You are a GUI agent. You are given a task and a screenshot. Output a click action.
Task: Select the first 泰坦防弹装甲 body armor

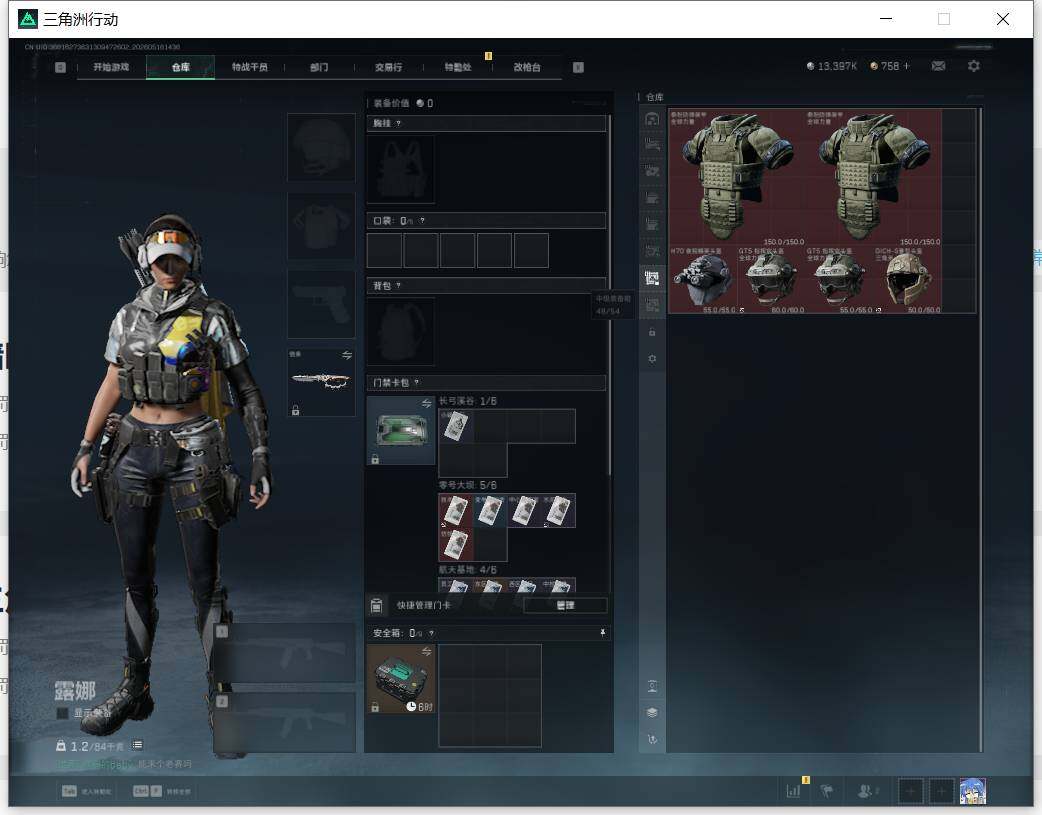tap(736, 177)
